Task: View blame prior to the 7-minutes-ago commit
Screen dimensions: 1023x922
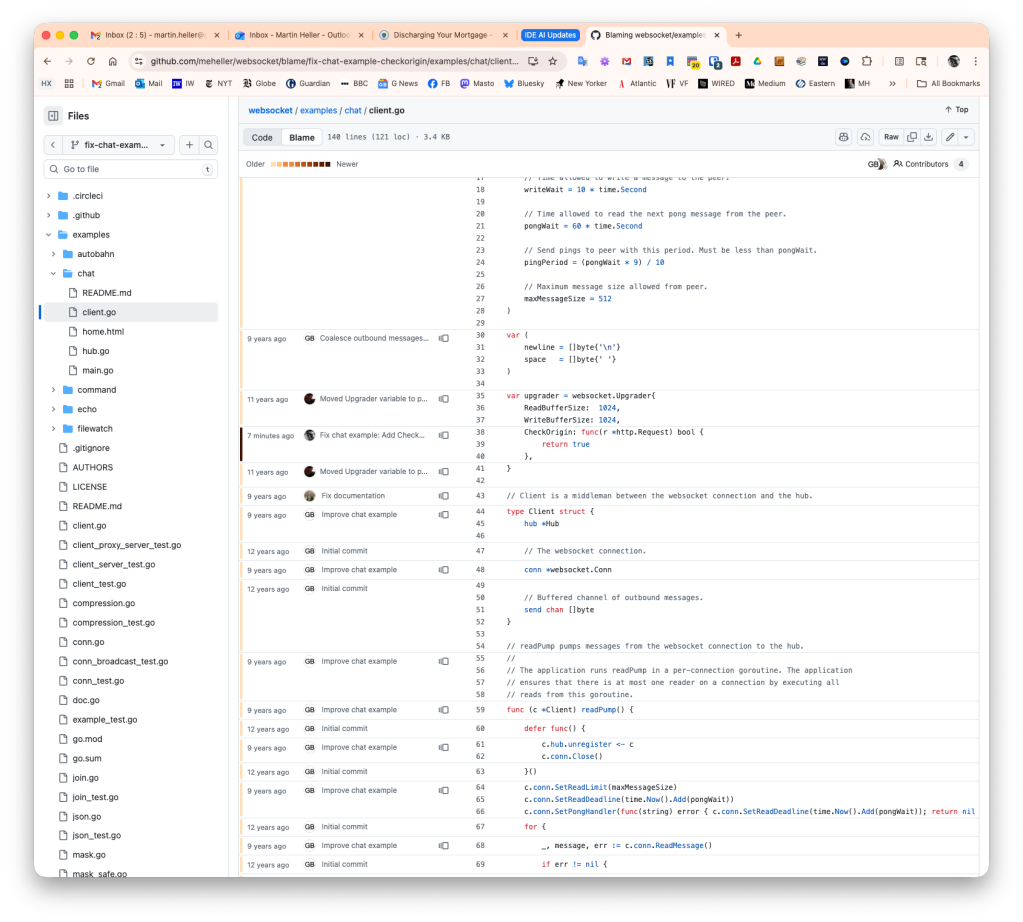Action: click(443, 435)
